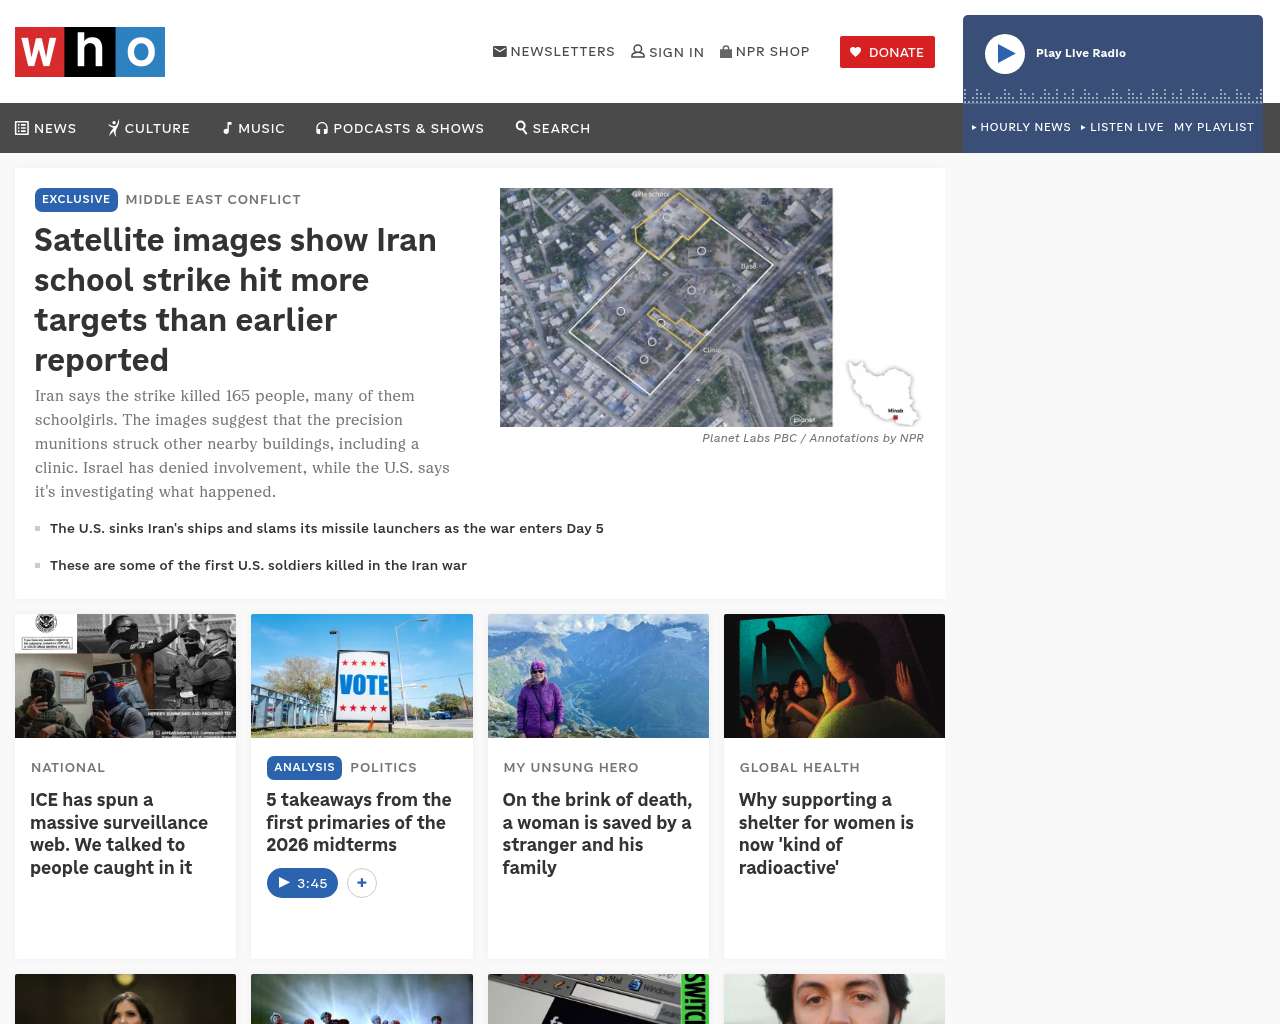Viewport: 1280px width, 1024px height.
Task: Open the News menu
Action: pos(46,128)
